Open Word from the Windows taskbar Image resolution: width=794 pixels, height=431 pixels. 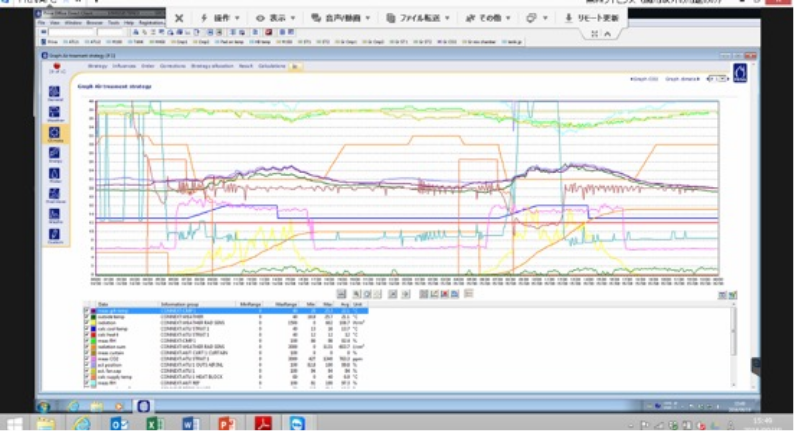(190, 423)
